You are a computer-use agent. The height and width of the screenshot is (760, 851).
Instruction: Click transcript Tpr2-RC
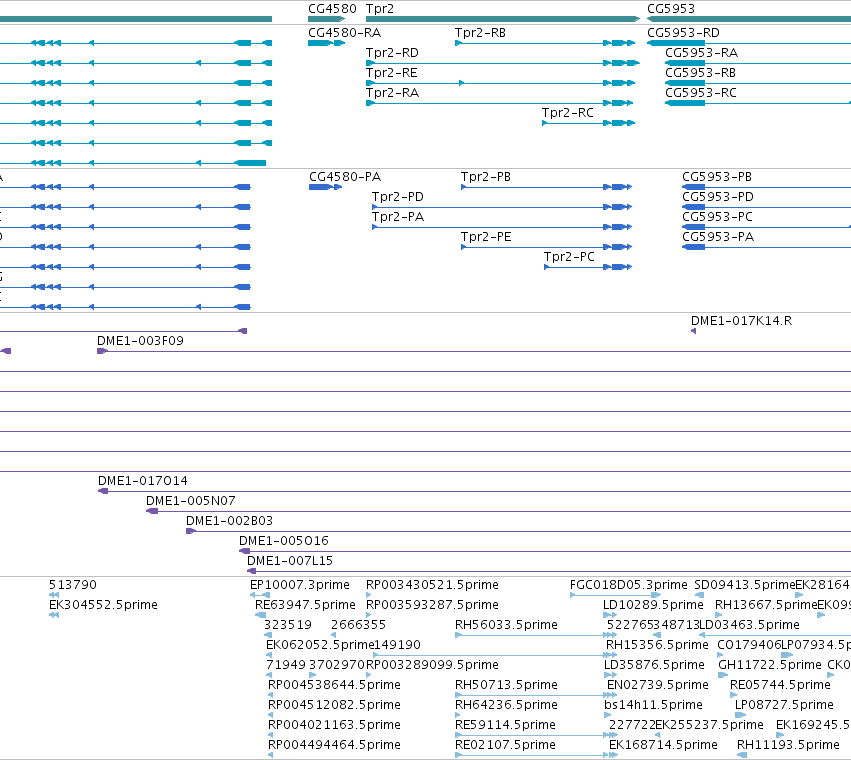tap(568, 113)
